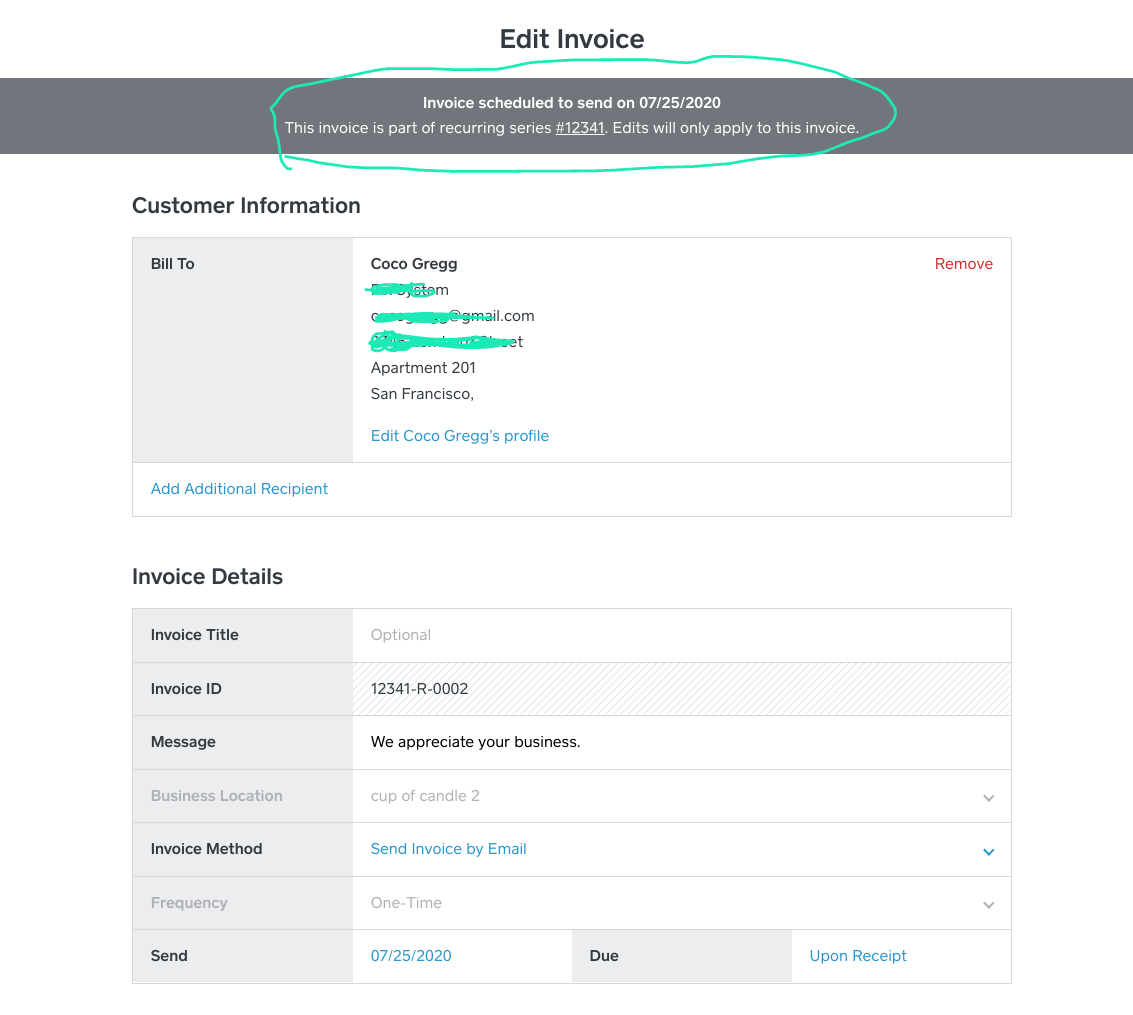Change Due setting Upon Receipt
Image resolution: width=1133 pixels, height=1015 pixels.
[x=858, y=956]
